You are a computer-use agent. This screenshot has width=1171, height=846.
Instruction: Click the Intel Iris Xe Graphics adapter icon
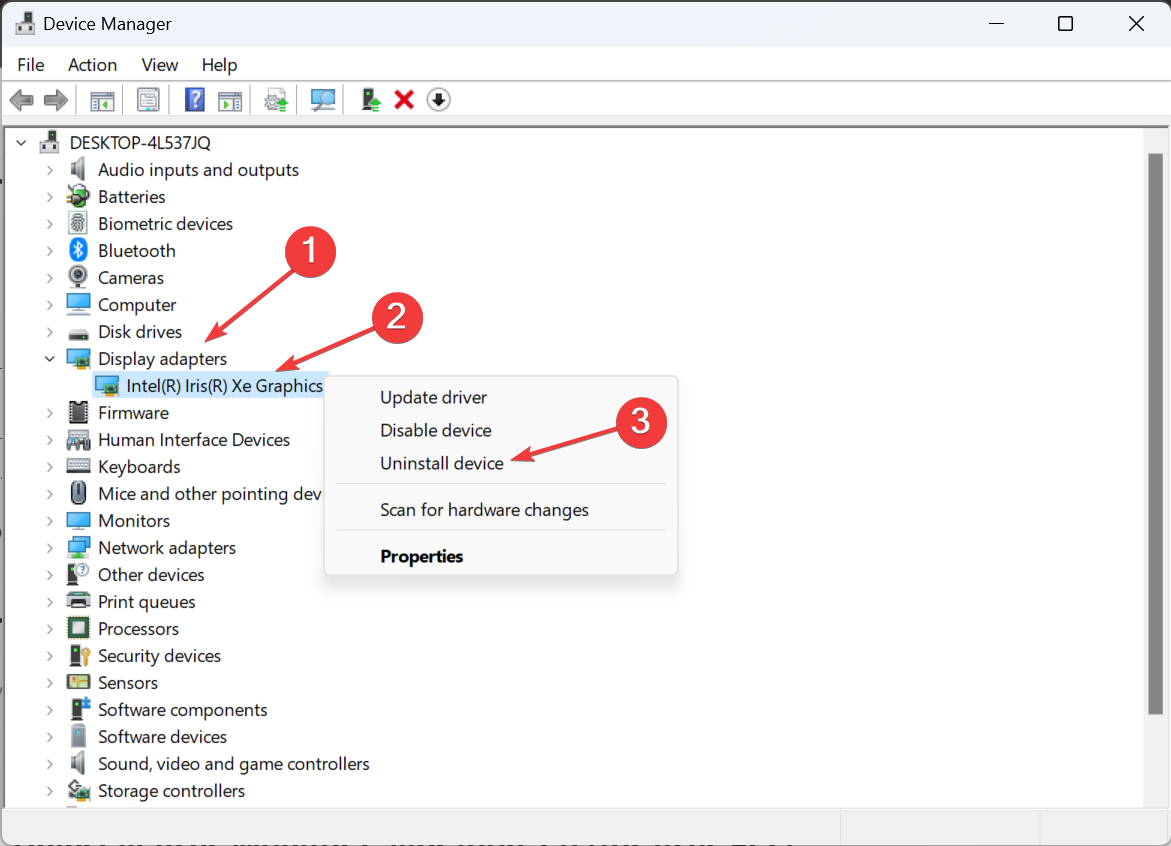pyautogui.click(x=107, y=386)
